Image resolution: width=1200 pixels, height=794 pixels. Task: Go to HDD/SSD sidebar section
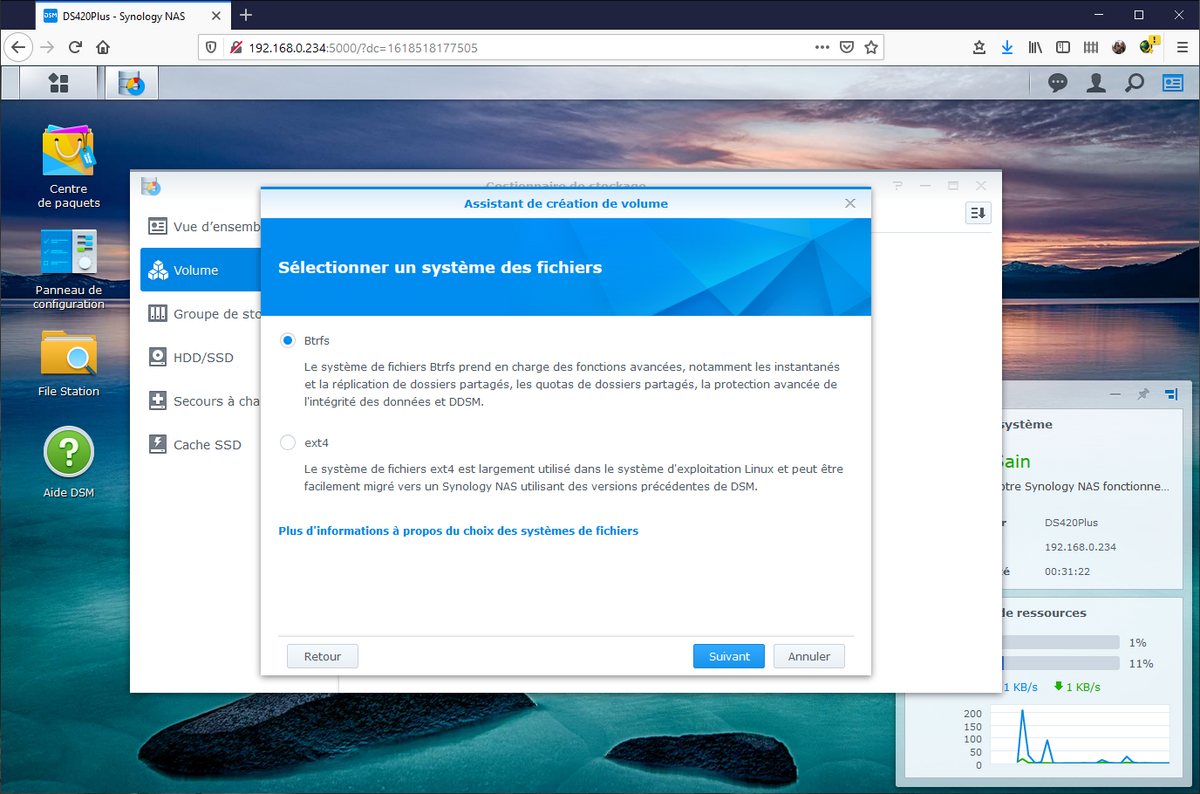pos(200,357)
